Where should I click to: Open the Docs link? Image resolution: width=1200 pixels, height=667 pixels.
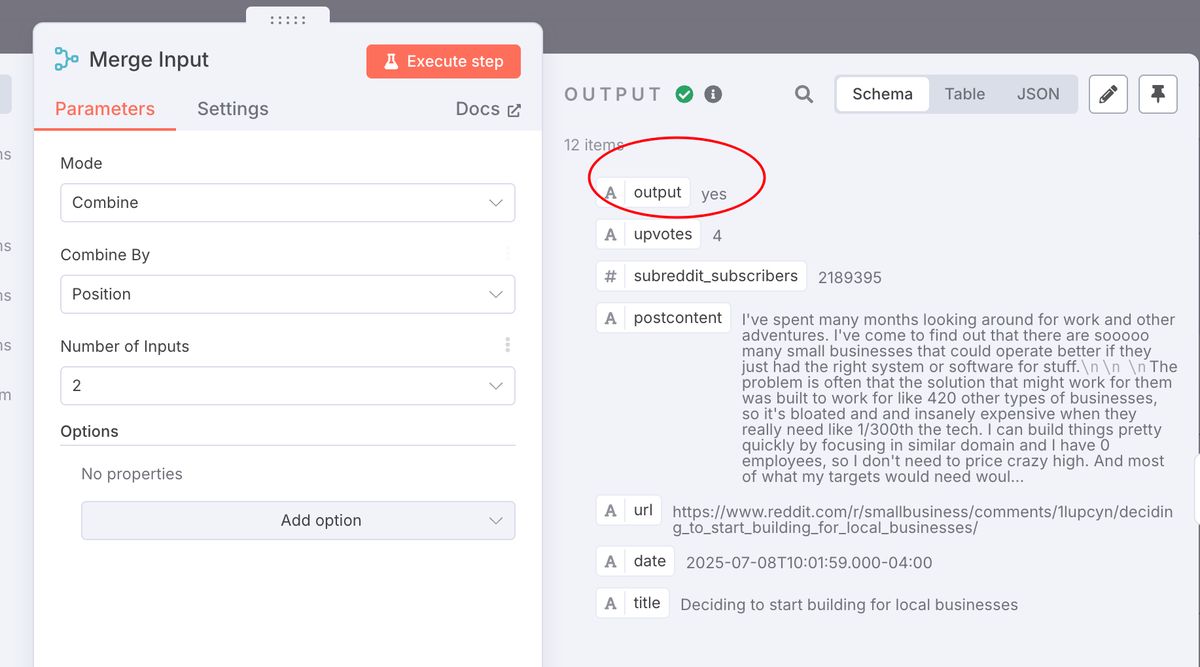487,109
